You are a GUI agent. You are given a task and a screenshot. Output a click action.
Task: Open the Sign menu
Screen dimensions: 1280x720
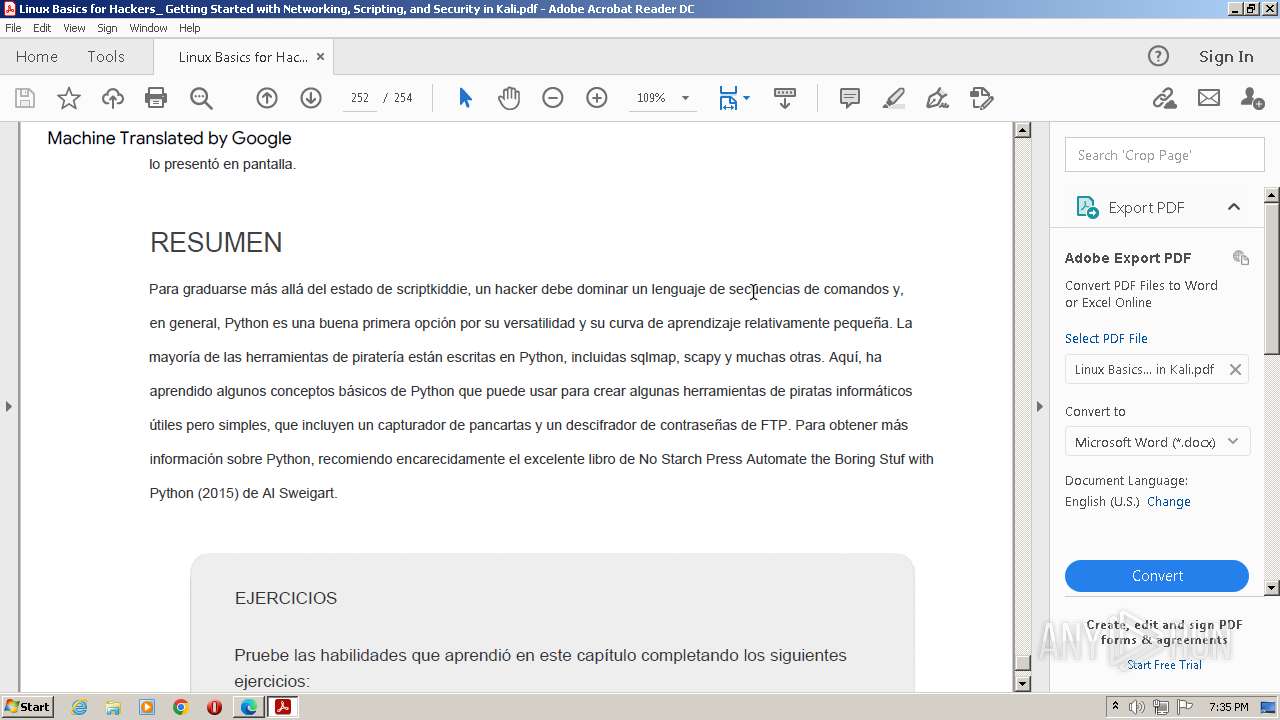click(107, 28)
